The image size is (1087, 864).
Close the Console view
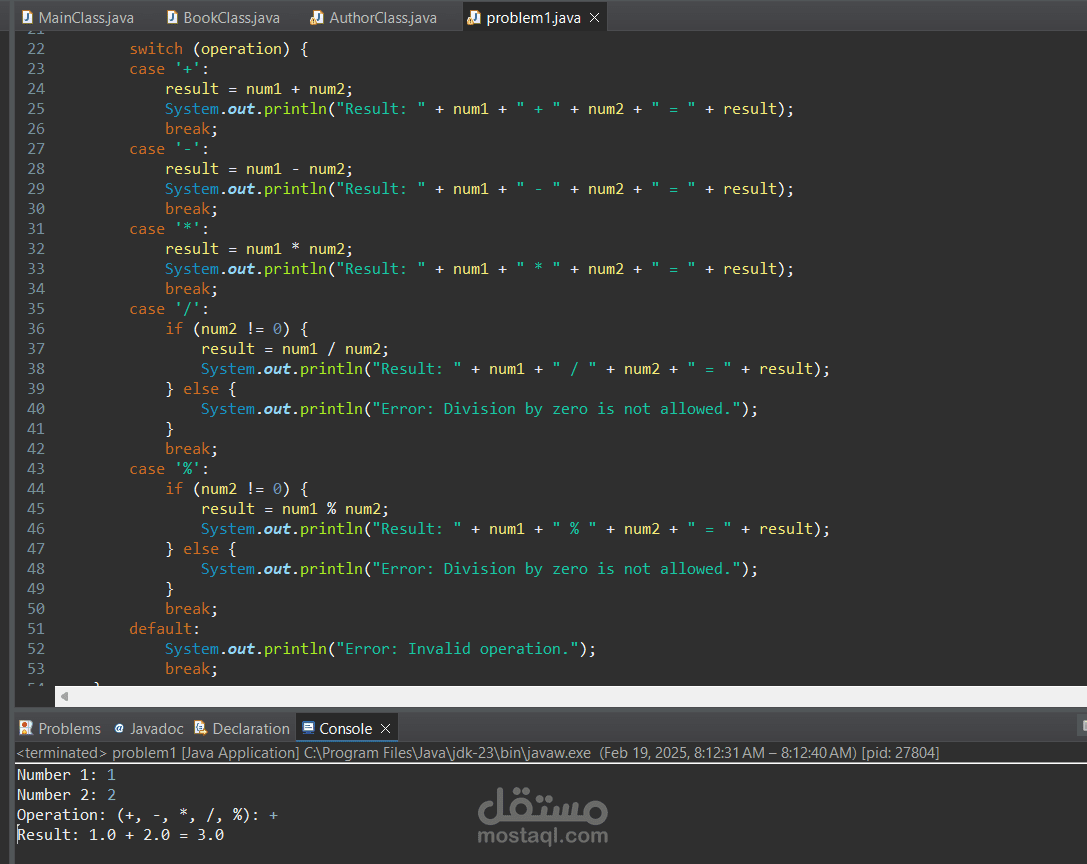coord(385,728)
